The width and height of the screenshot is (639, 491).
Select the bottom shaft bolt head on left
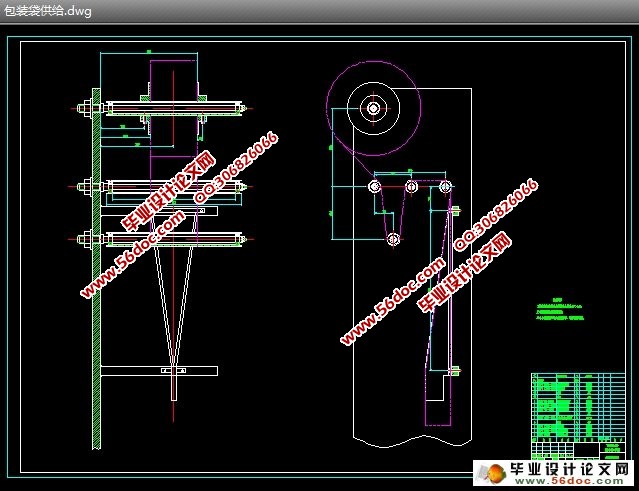86,238
